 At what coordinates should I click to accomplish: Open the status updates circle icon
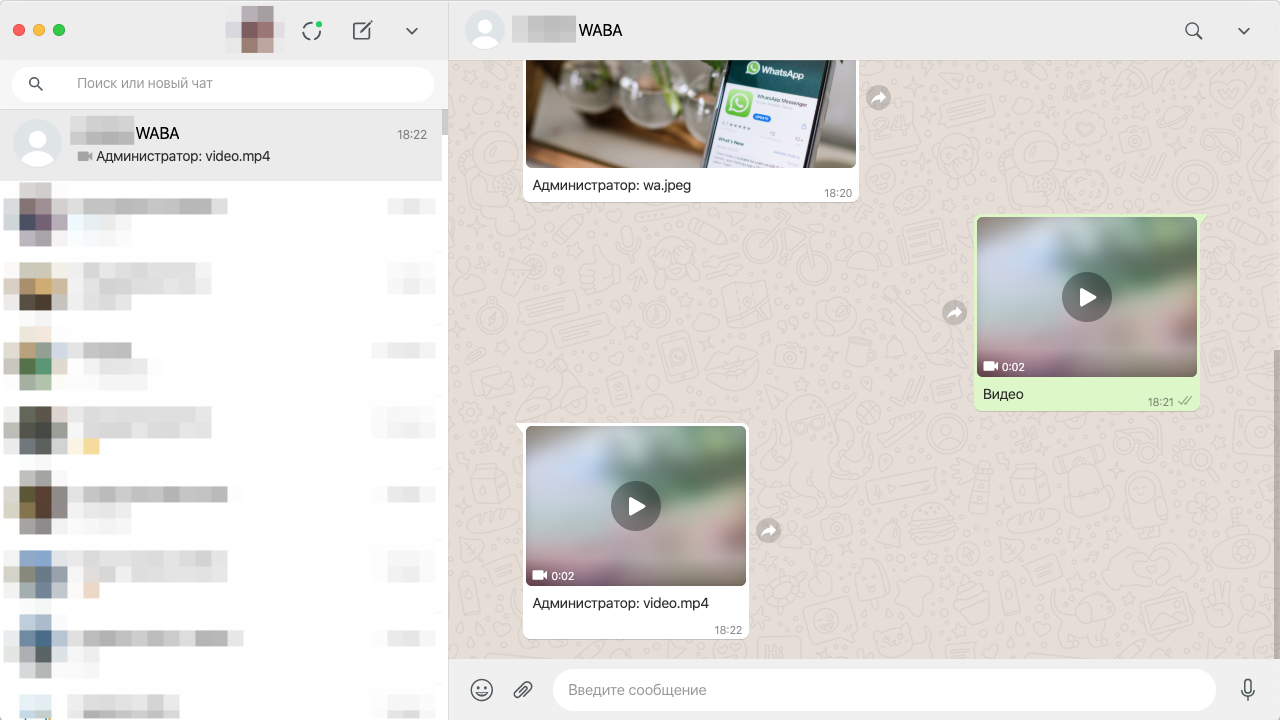click(312, 31)
